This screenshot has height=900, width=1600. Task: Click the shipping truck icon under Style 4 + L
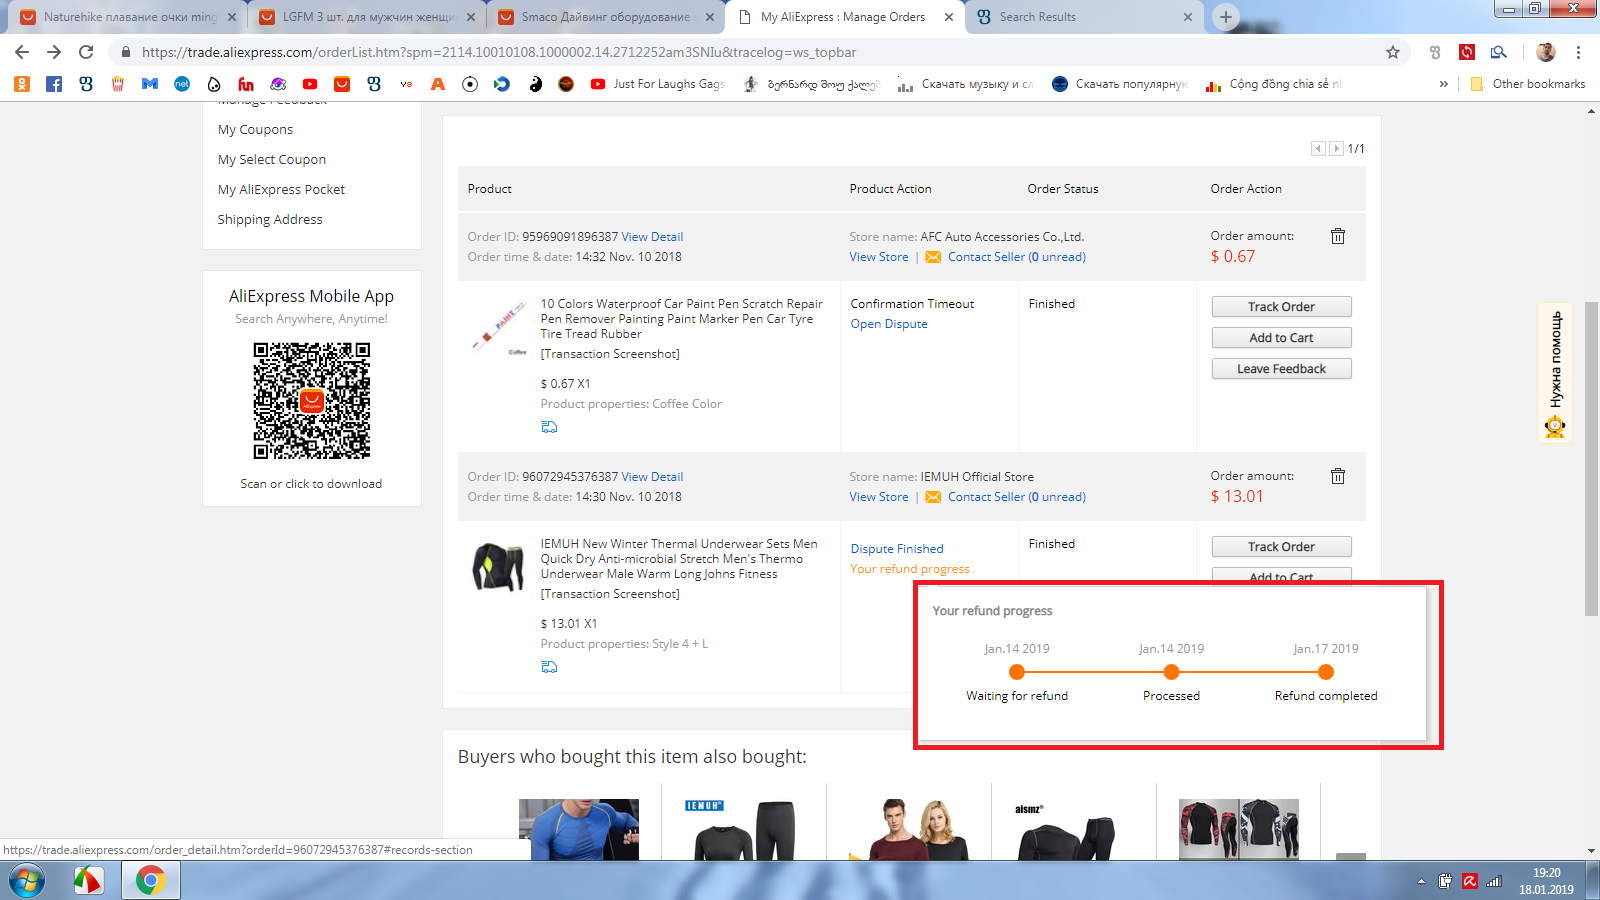tap(549, 667)
